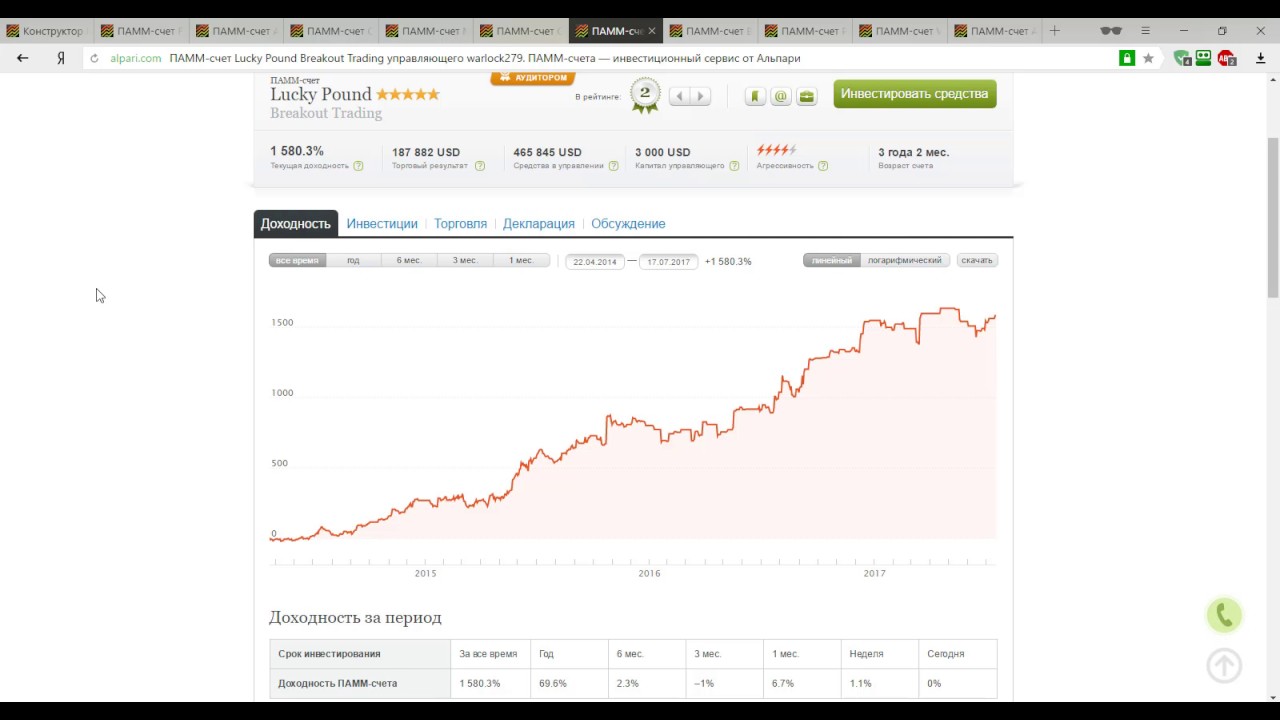Viewport: 1280px width, 720px height.
Task: Bookmark the page with star icon
Action: tap(1148, 58)
